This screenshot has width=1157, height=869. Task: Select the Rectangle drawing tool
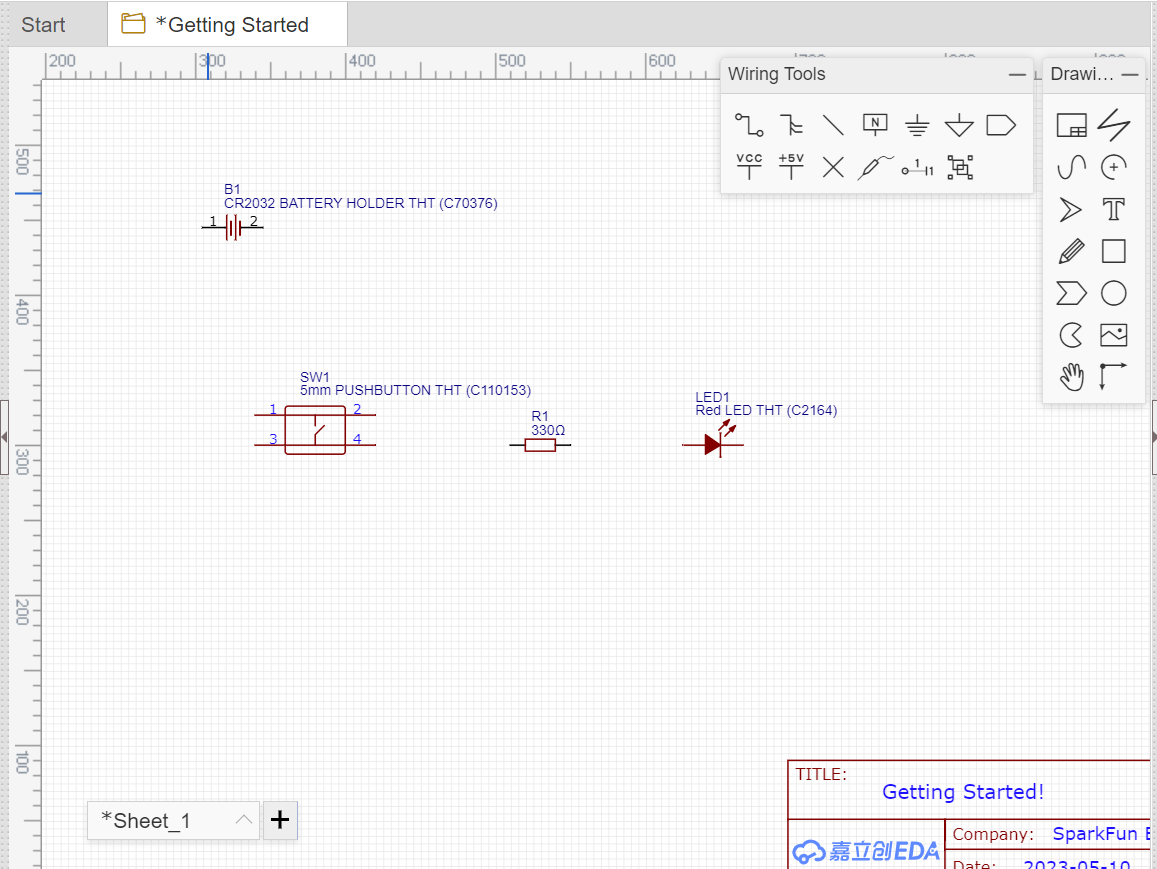click(x=1113, y=251)
